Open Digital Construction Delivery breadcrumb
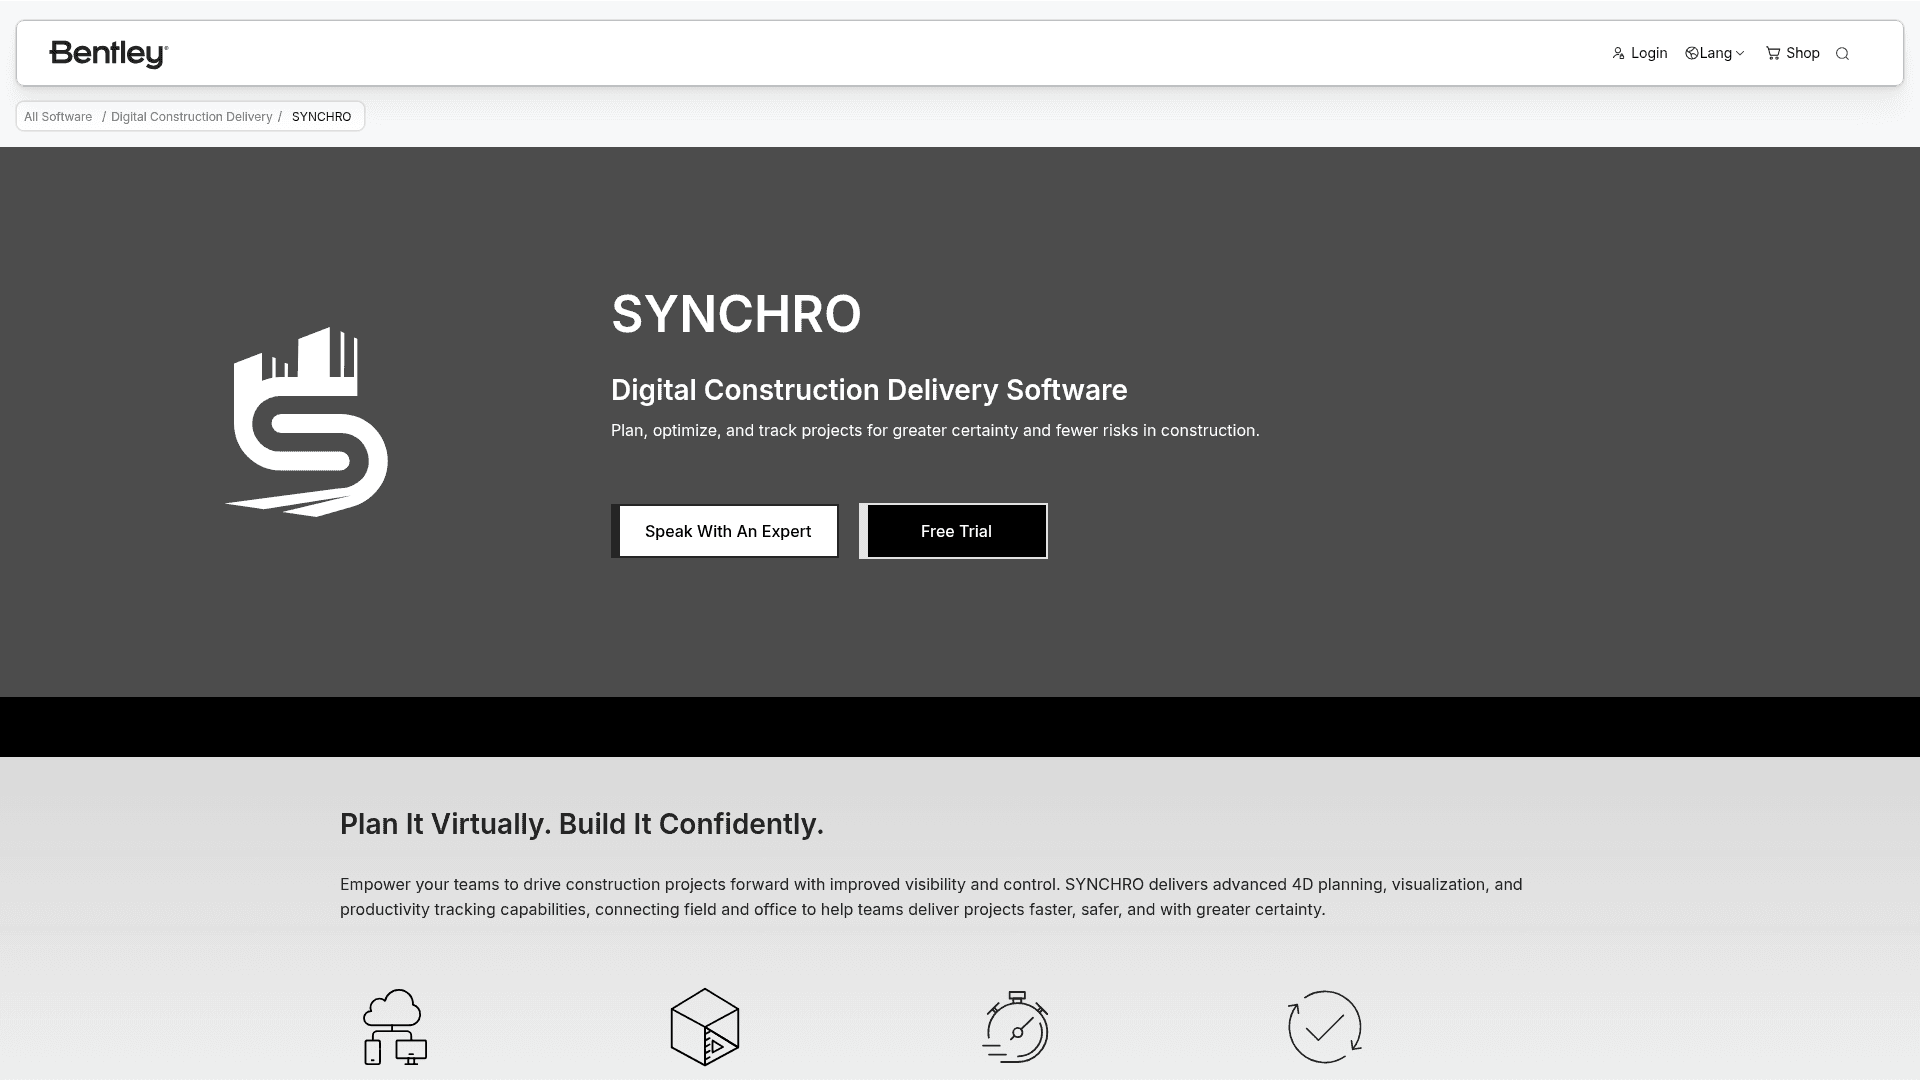Screen dimensions: 1920x1080 (x=191, y=117)
